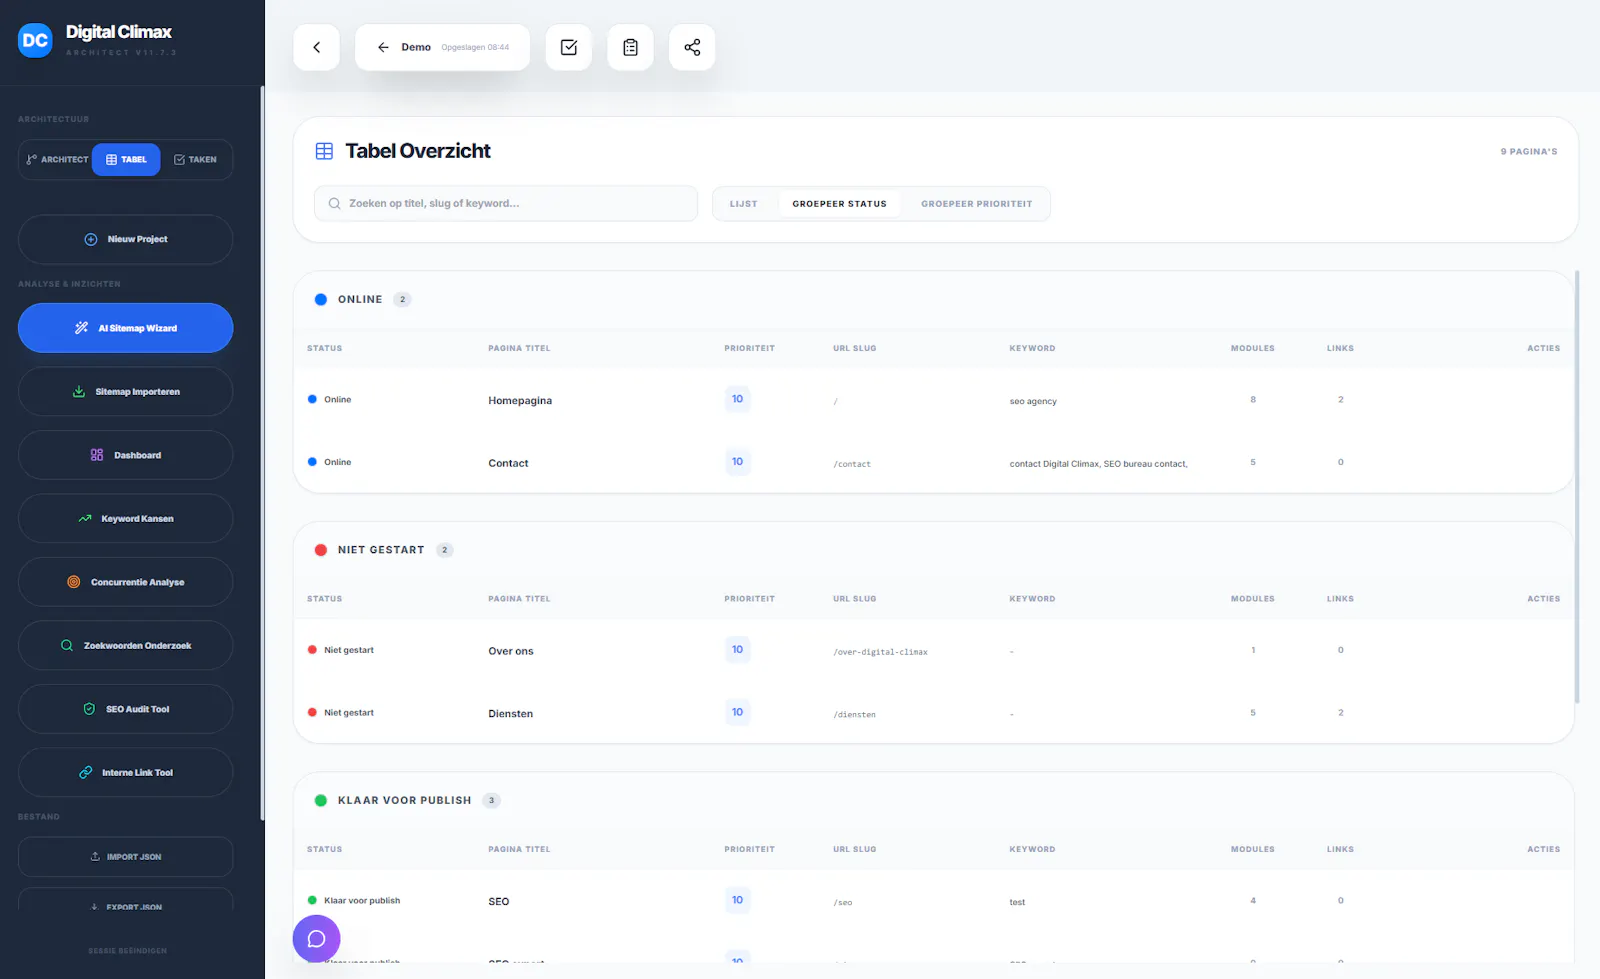
Task: Open the checkmark tasks toolbar icon
Action: tap(569, 47)
